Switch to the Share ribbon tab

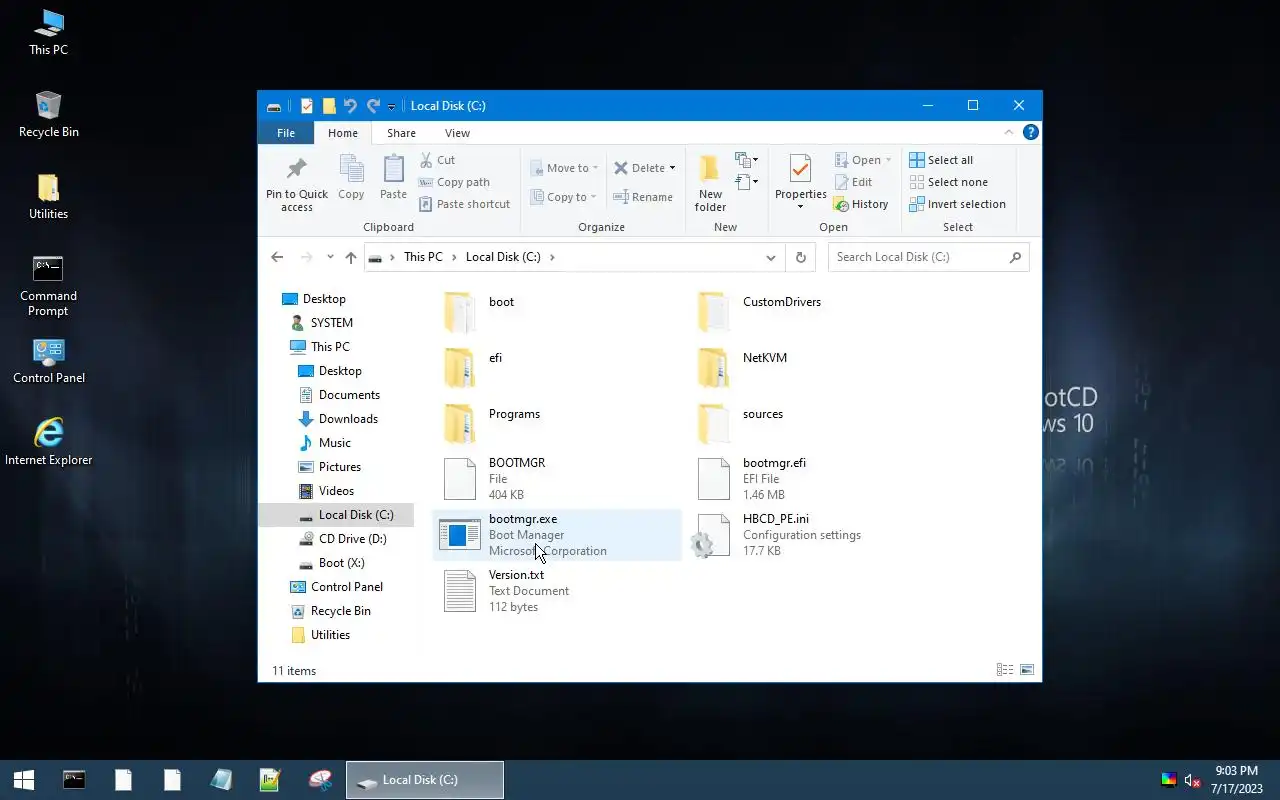401,133
